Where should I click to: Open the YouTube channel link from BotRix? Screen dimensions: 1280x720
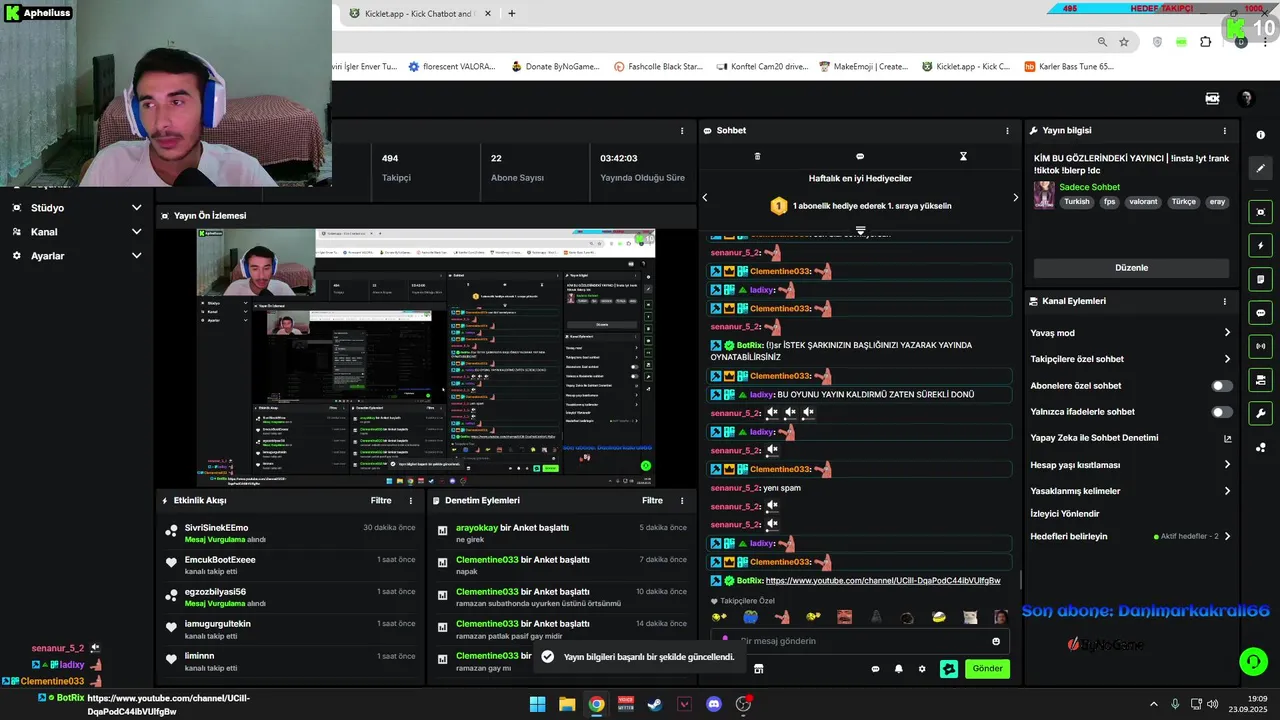(x=883, y=581)
